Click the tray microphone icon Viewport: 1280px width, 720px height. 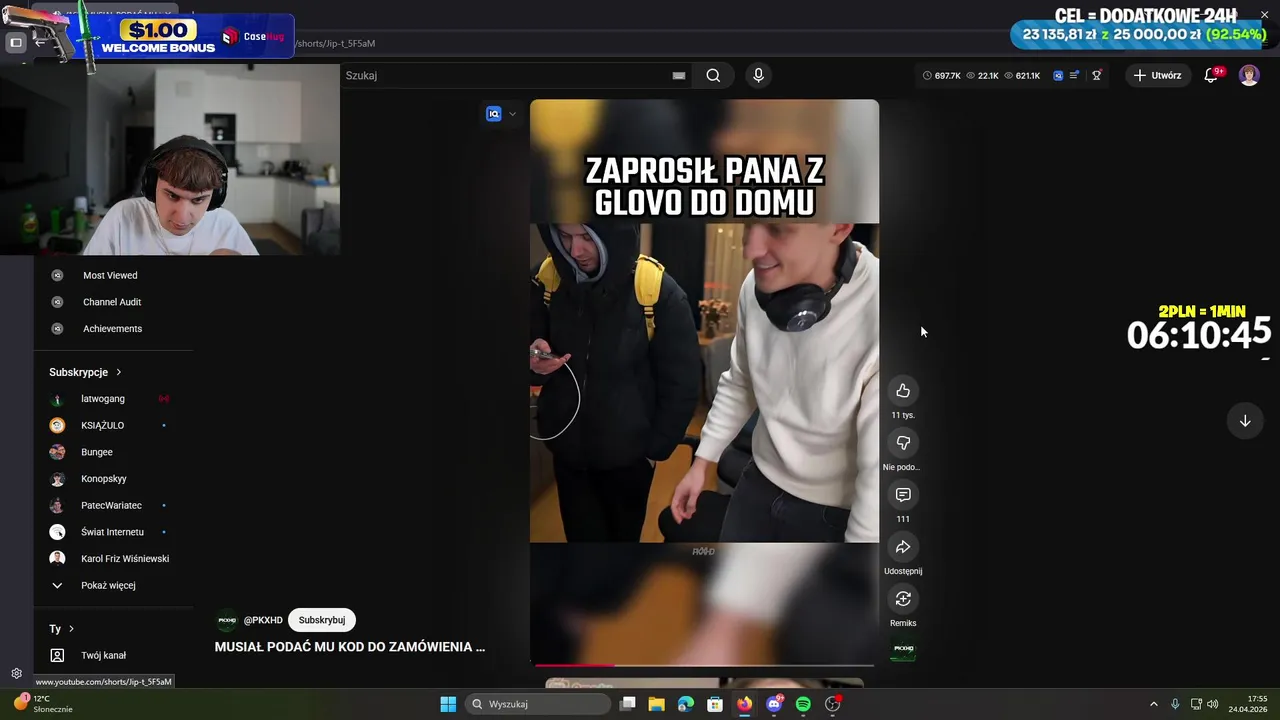point(1175,704)
